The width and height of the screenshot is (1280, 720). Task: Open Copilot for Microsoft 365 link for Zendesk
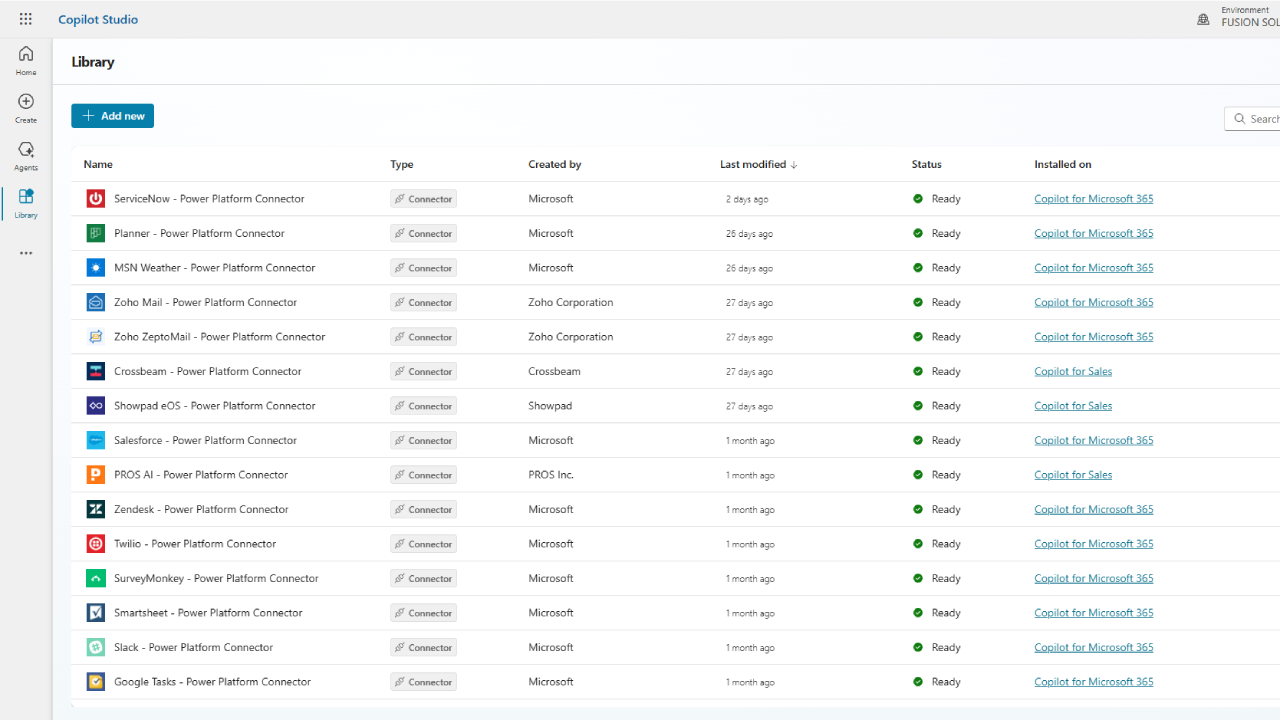tap(1094, 509)
